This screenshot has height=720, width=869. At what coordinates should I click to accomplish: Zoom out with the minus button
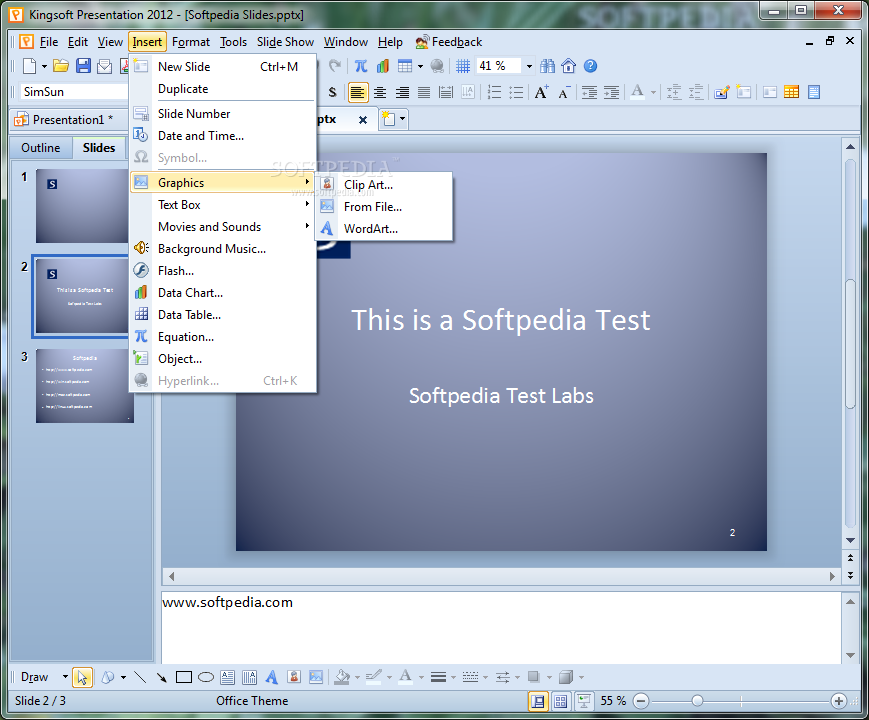(641, 702)
